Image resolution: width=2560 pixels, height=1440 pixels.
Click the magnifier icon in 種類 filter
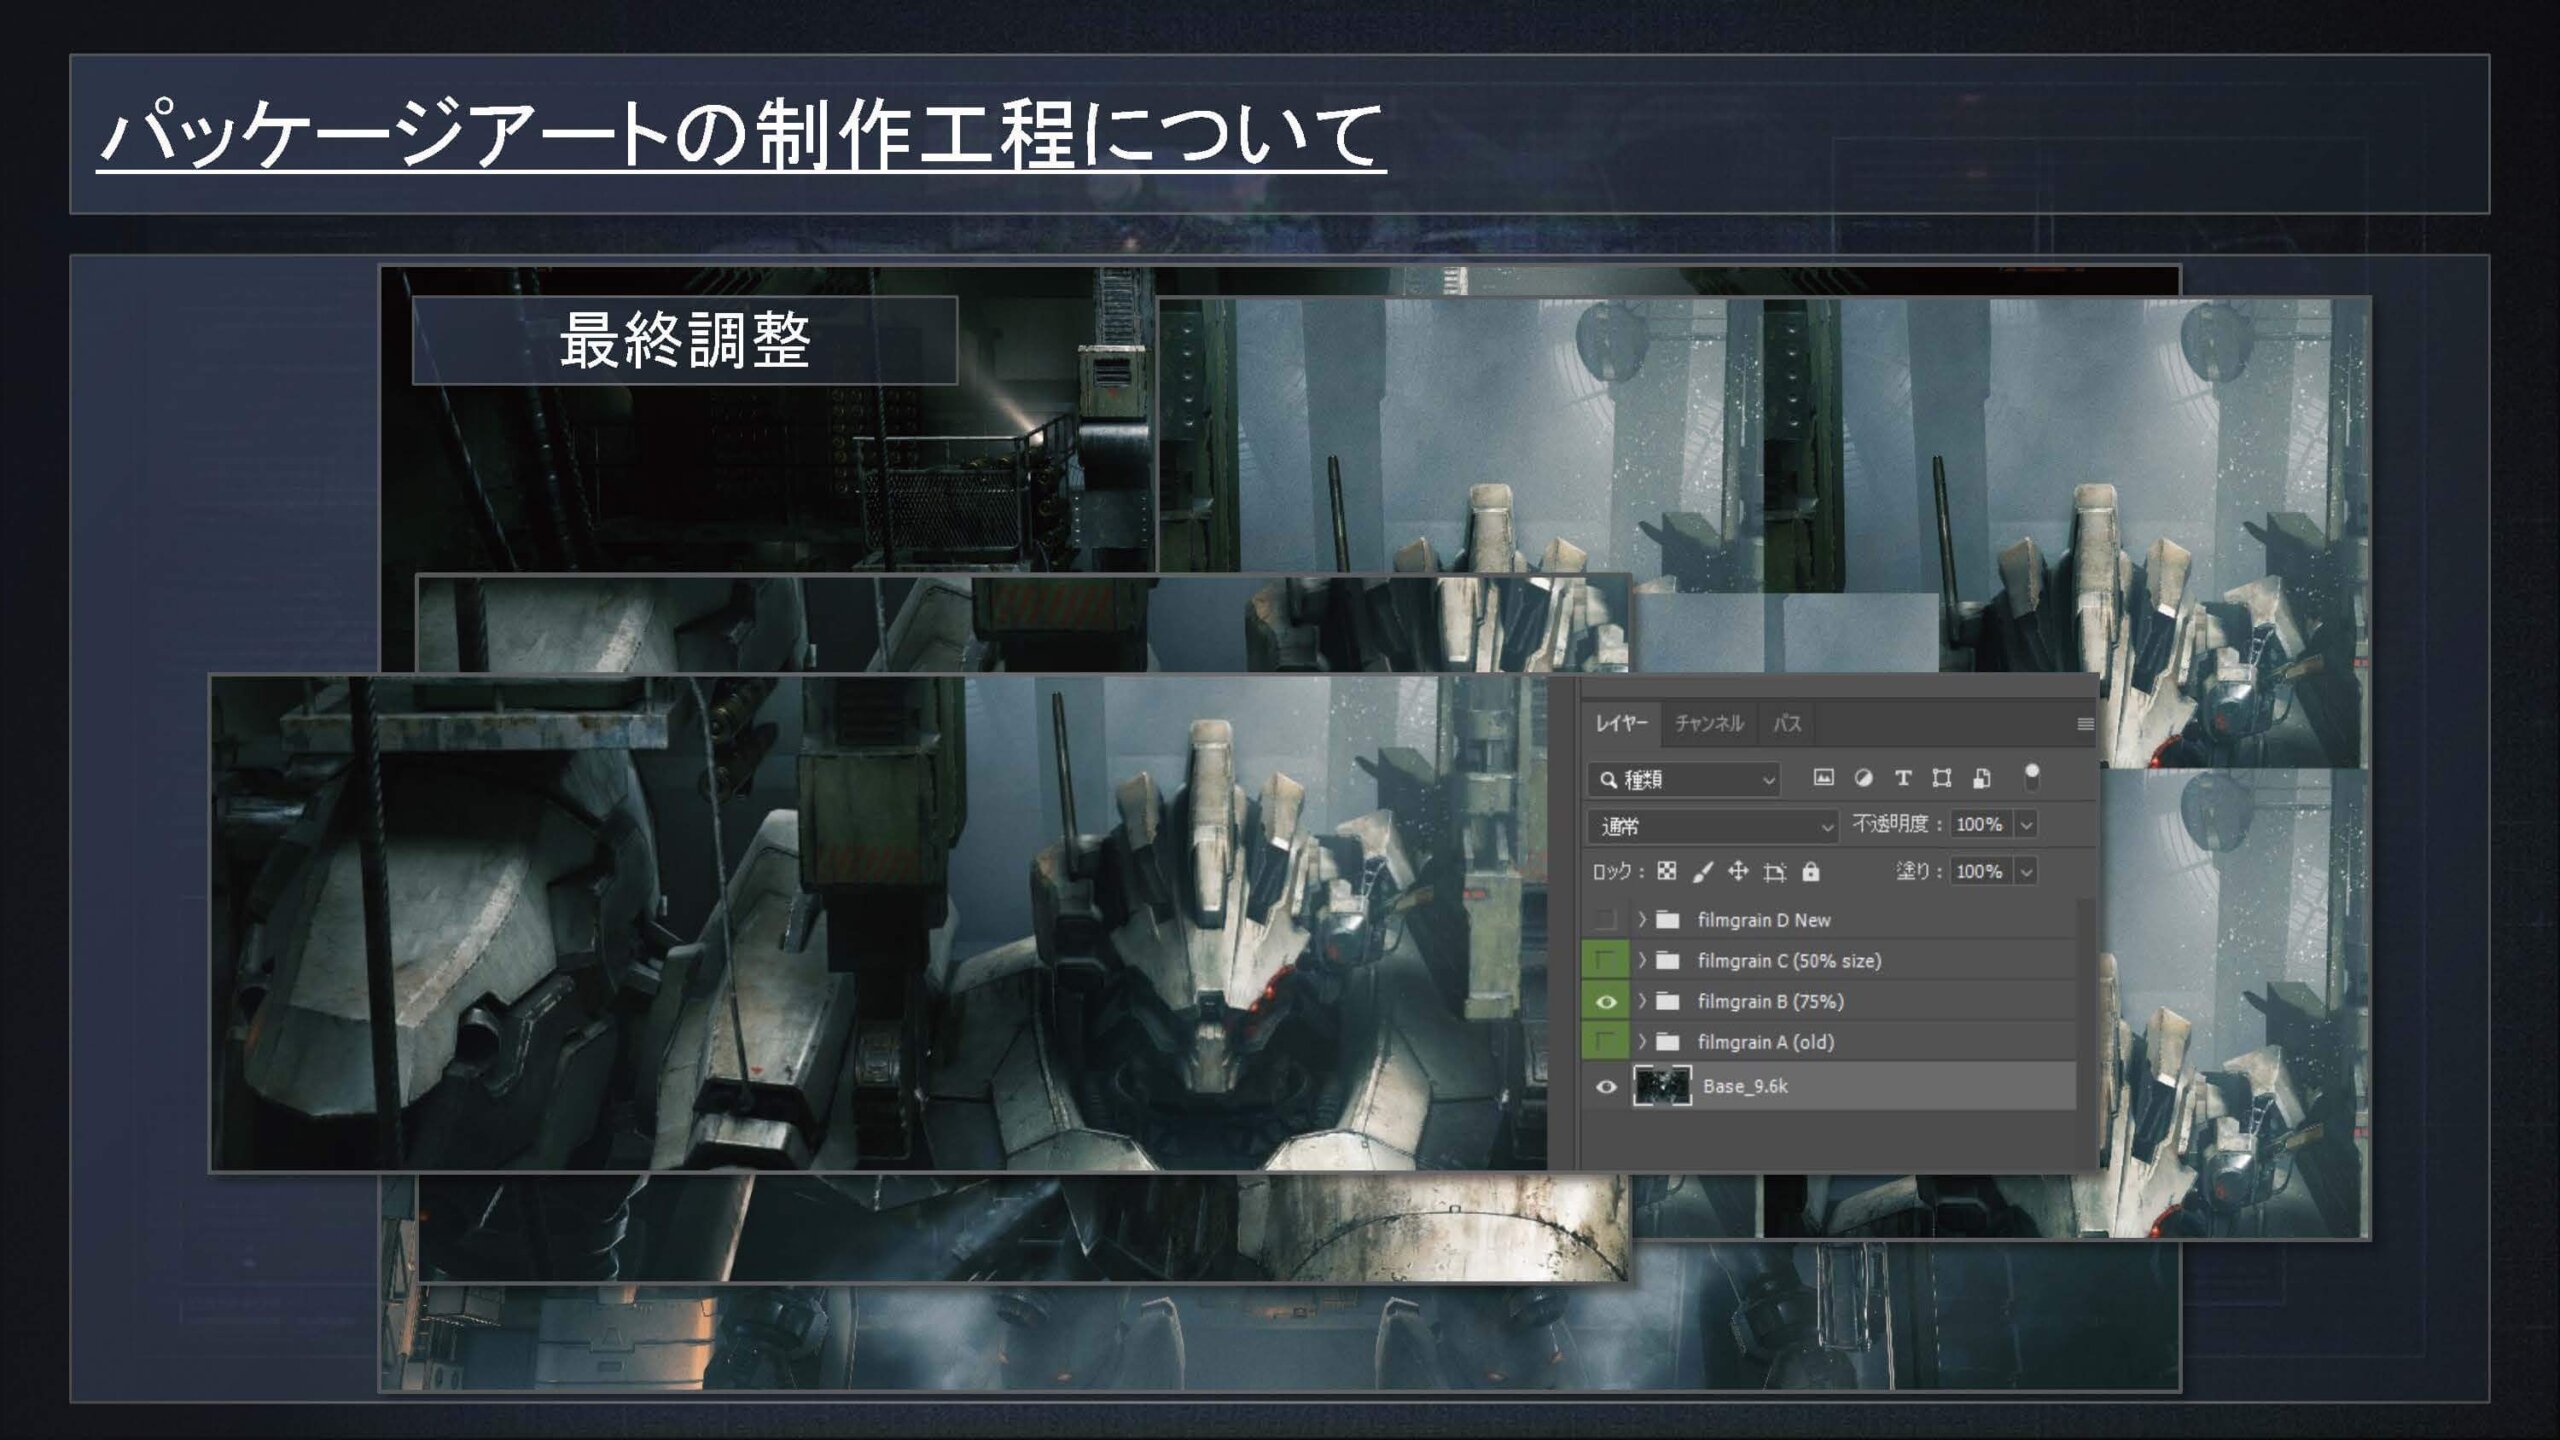[x=1608, y=780]
